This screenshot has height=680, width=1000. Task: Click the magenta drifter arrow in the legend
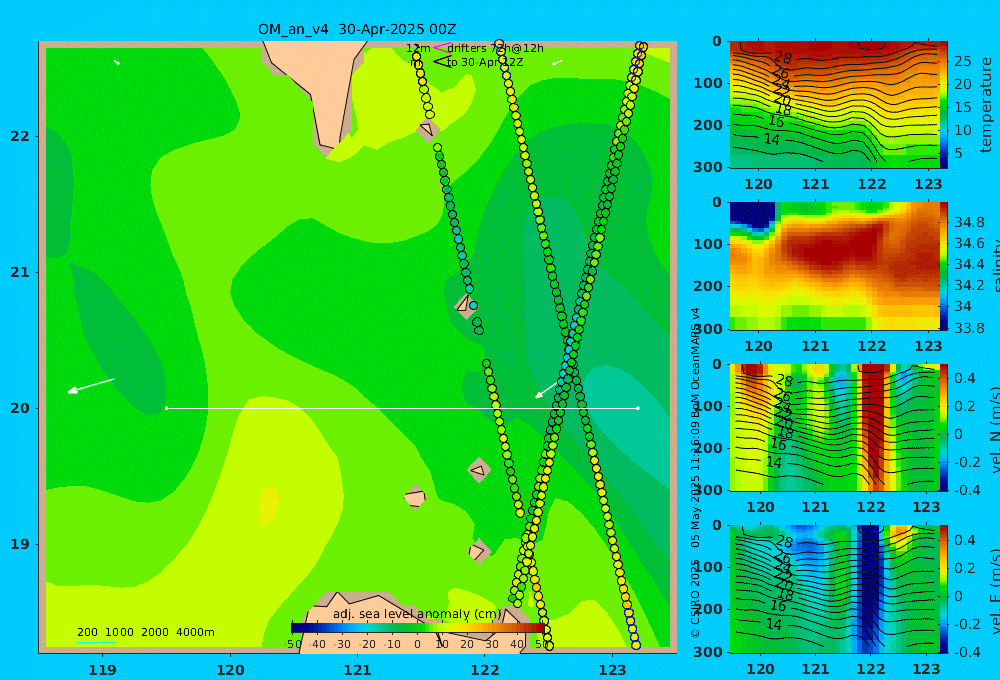pos(441,47)
